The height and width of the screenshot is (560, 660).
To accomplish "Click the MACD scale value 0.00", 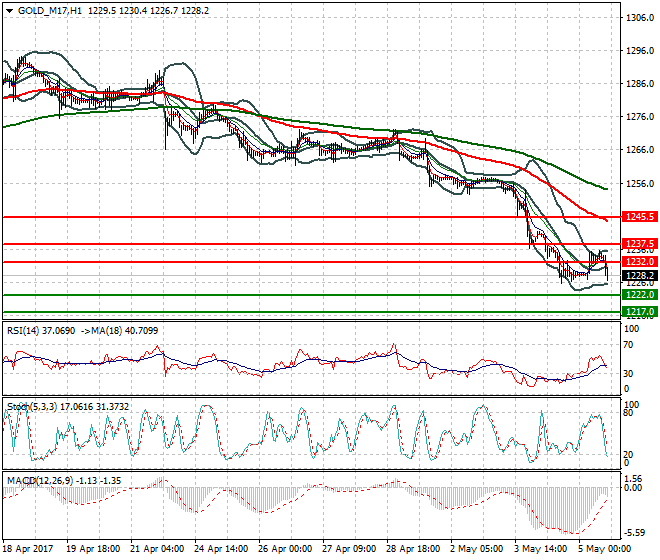I will [634, 488].
